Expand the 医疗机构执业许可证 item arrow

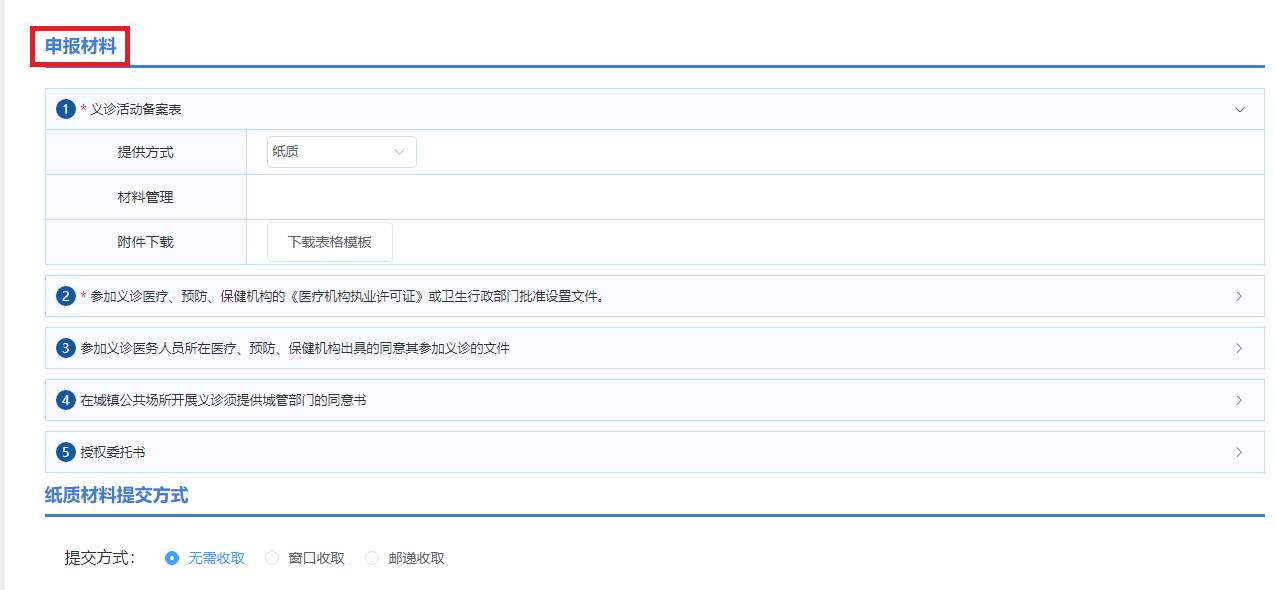coord(1239,296)
